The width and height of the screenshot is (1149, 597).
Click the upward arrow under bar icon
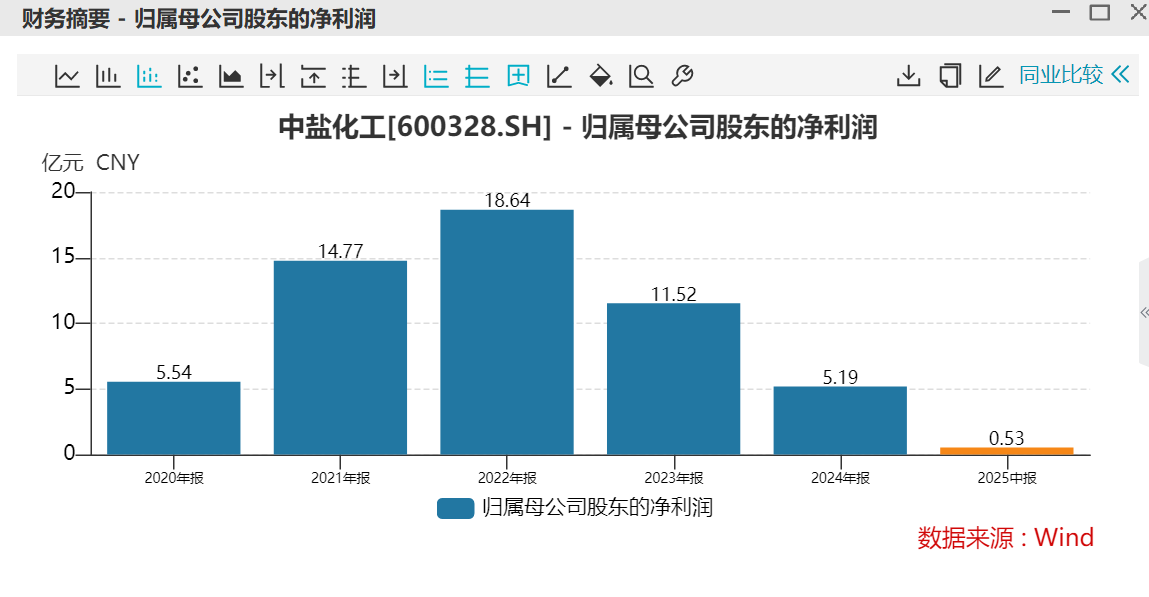[x=313, y=75]
